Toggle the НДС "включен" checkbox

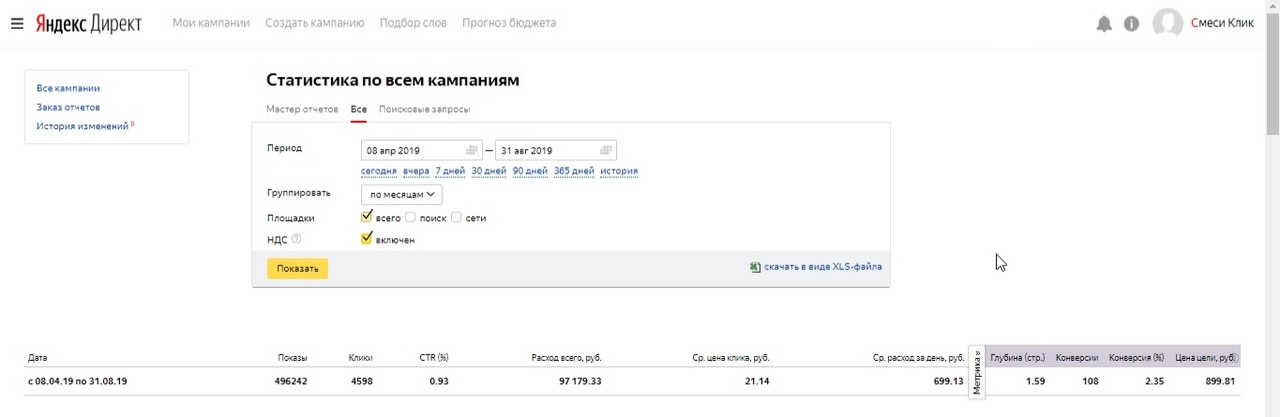[x=367, y=239]
